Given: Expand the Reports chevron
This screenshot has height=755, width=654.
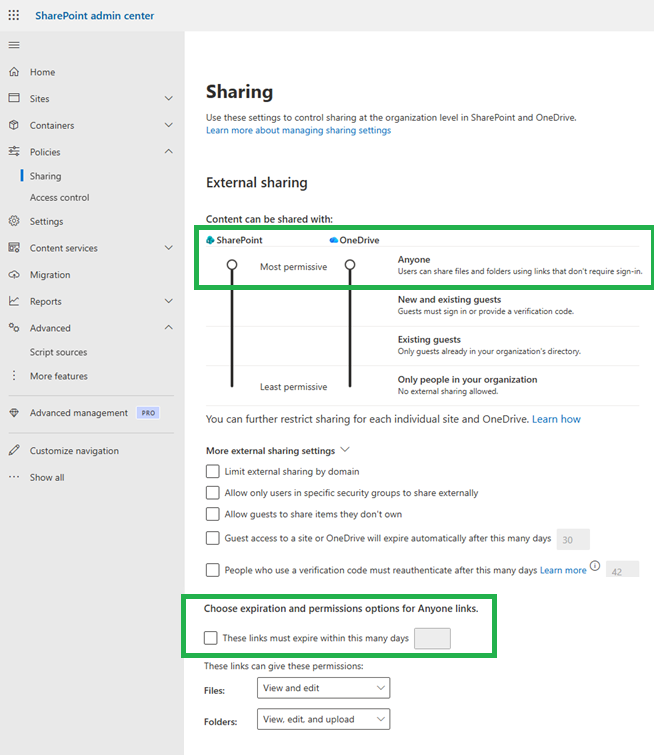Looking at the screenshot, I should click(169, 301).
